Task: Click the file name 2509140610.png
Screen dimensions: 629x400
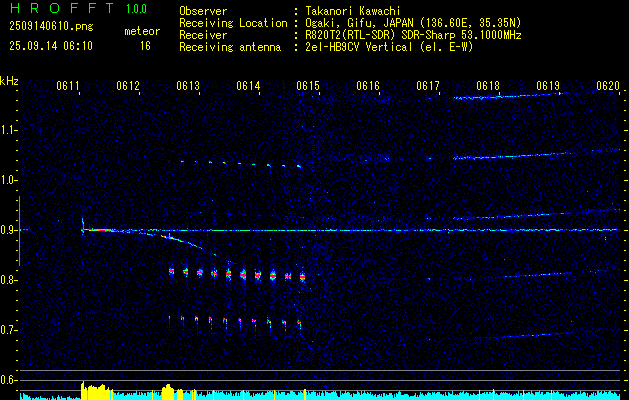Action: (51, 27)
